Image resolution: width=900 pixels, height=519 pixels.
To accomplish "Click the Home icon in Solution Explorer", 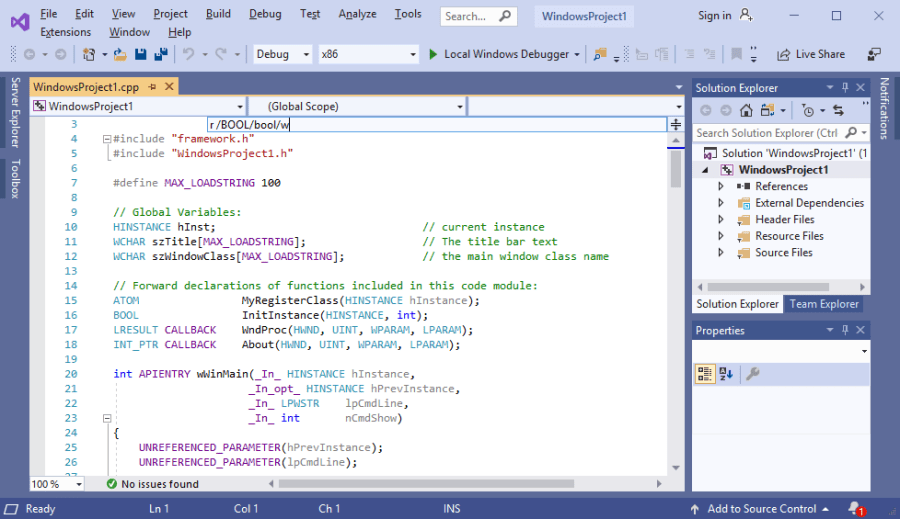I will coord(744,110).
